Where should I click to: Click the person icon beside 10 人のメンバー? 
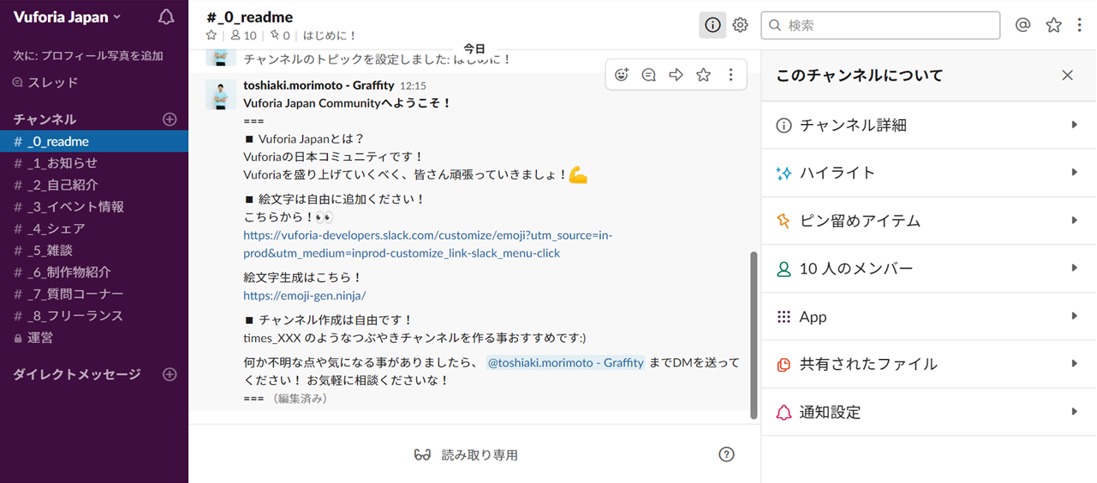click(x=784, y=269)
